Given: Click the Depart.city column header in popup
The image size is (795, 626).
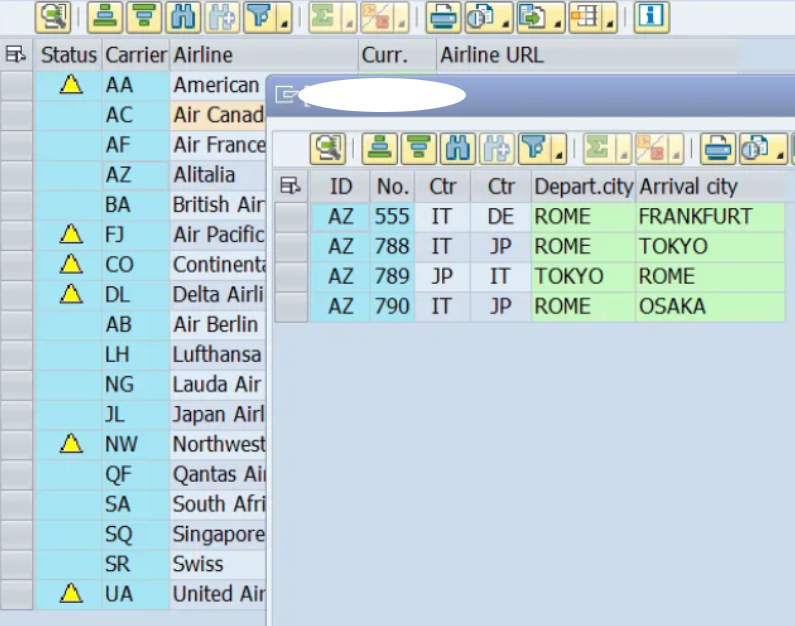Looking at the screenshot, I should click(583, 187).
